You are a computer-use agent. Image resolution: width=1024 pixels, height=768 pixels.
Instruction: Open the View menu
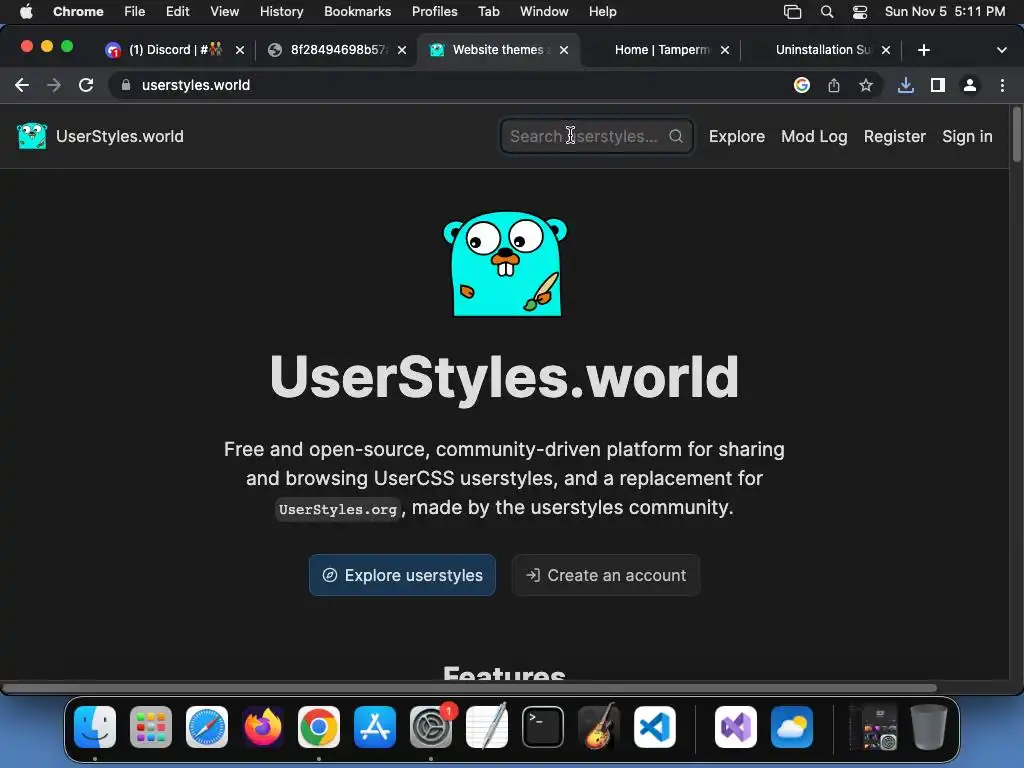pyautogui.click(x=224, y=12)
